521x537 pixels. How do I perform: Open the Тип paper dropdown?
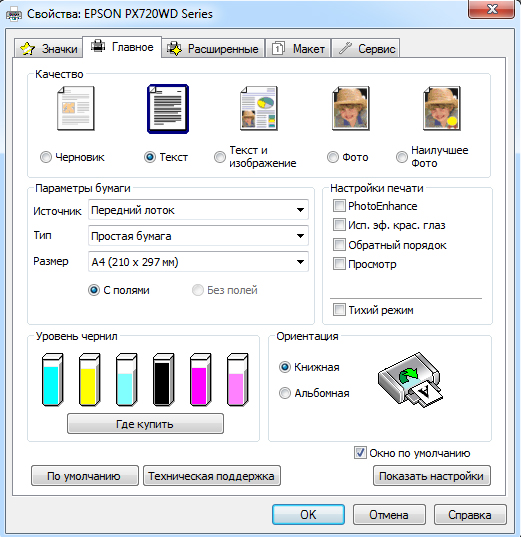(x=198, y=236)
